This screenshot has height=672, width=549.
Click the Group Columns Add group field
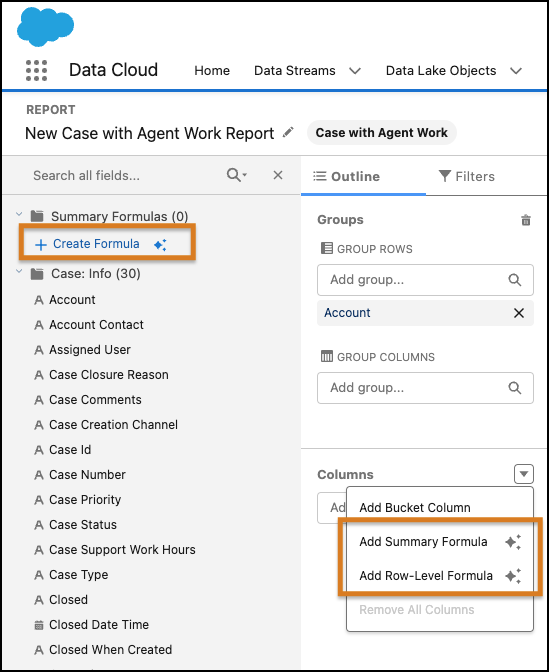[x=425, y=388]
